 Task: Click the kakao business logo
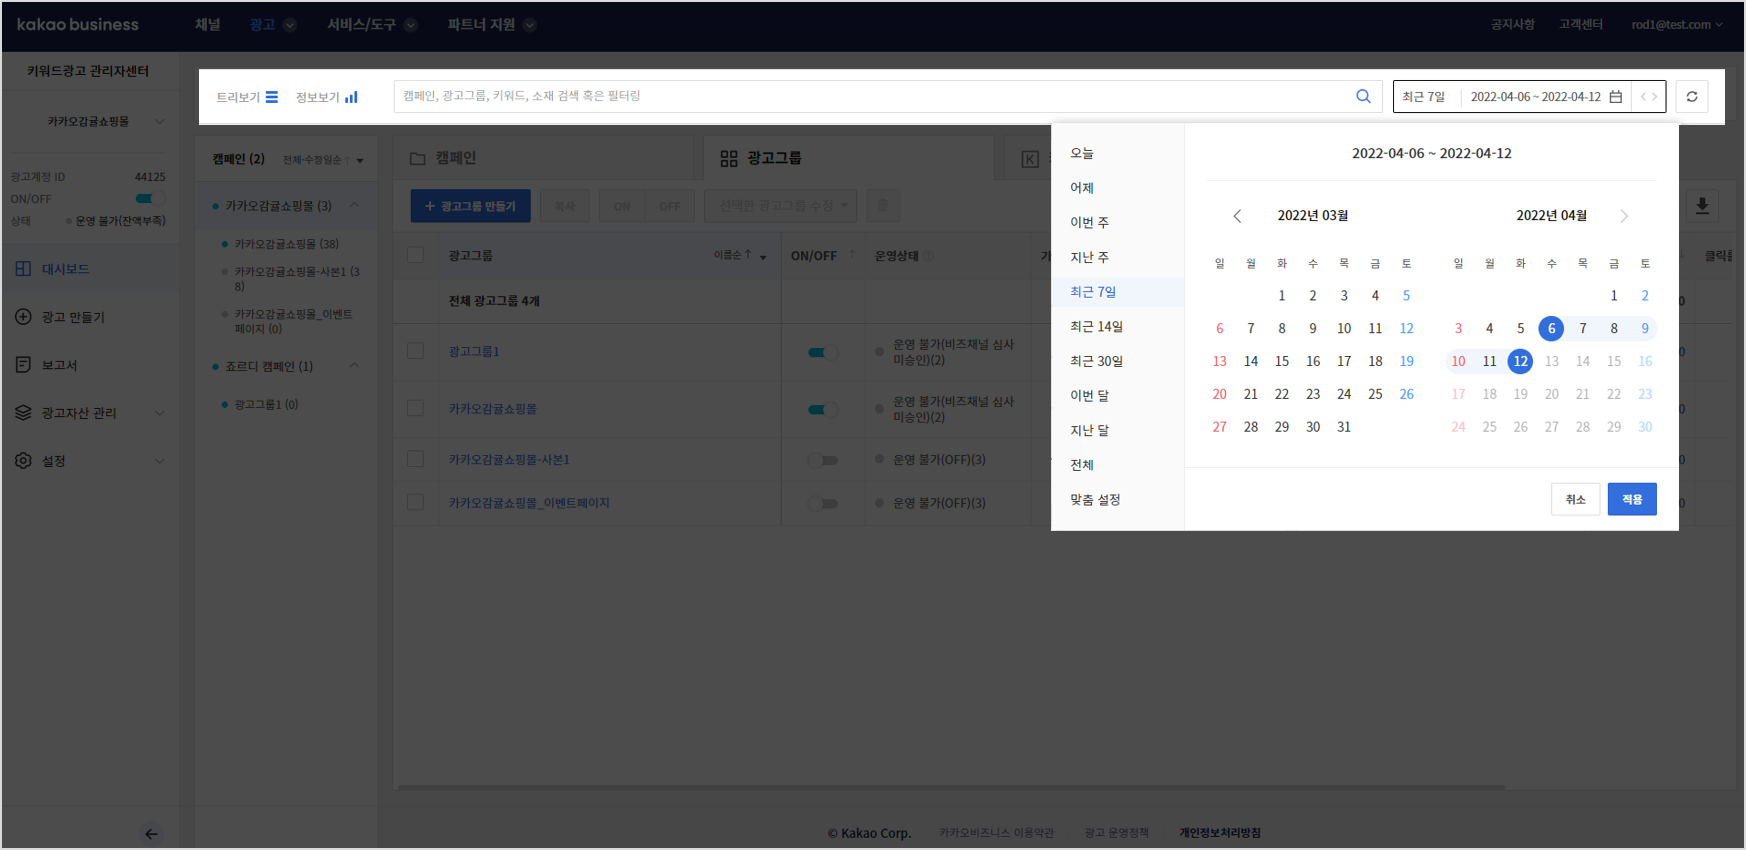(78, 25)
